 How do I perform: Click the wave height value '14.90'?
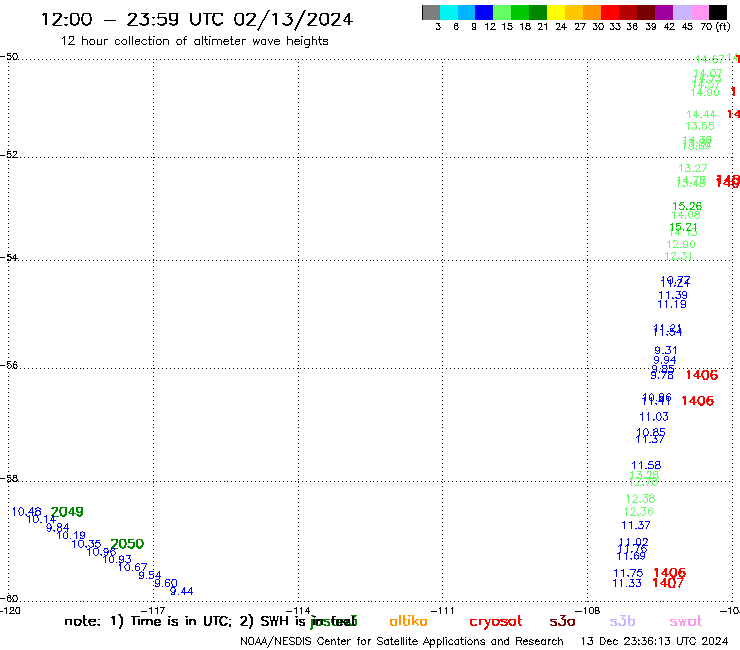pyautogui.click(x=705, y=93)
